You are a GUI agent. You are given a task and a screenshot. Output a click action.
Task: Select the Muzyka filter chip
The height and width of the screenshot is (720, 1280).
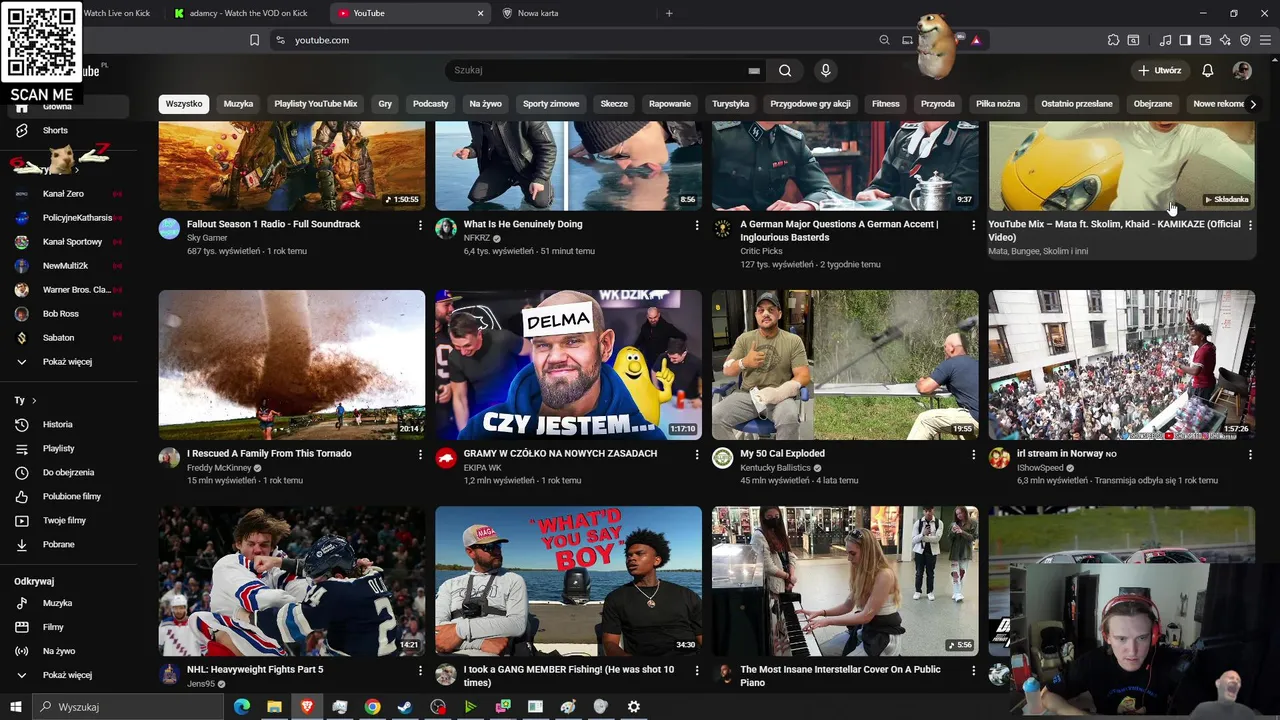(x=238, y=104)
